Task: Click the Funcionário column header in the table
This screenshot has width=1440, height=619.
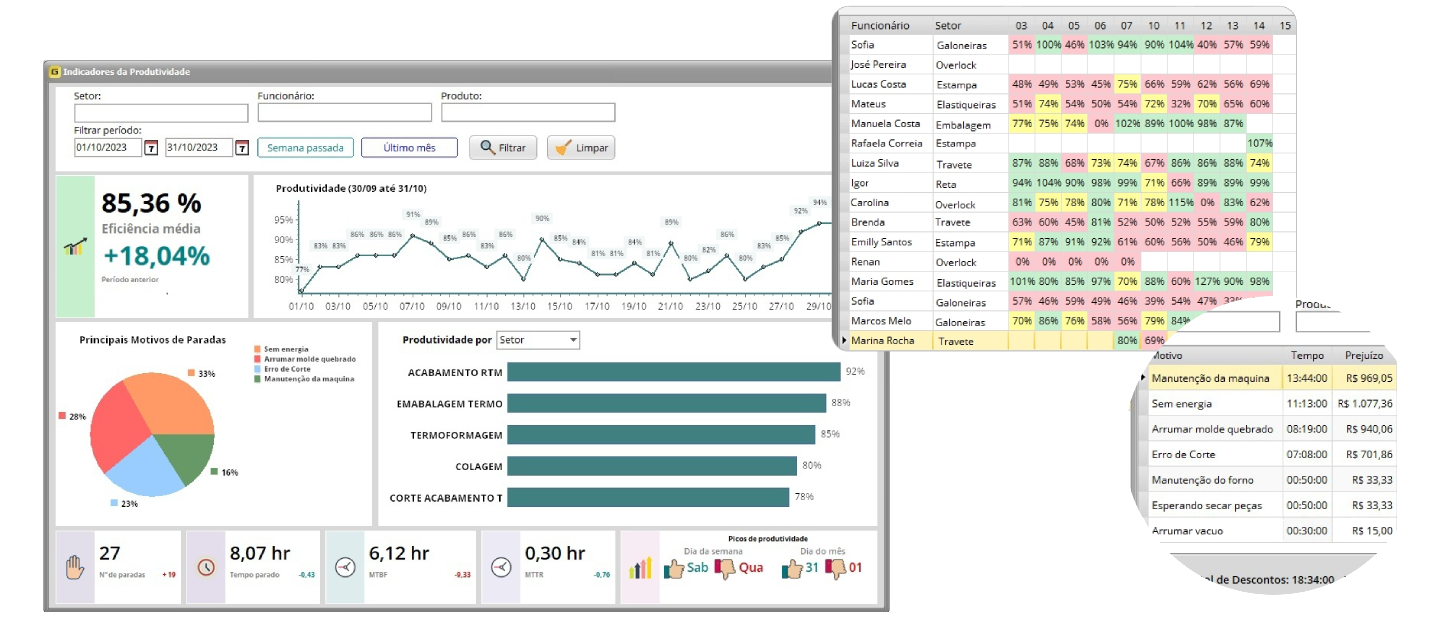Action: click(880, 25)
